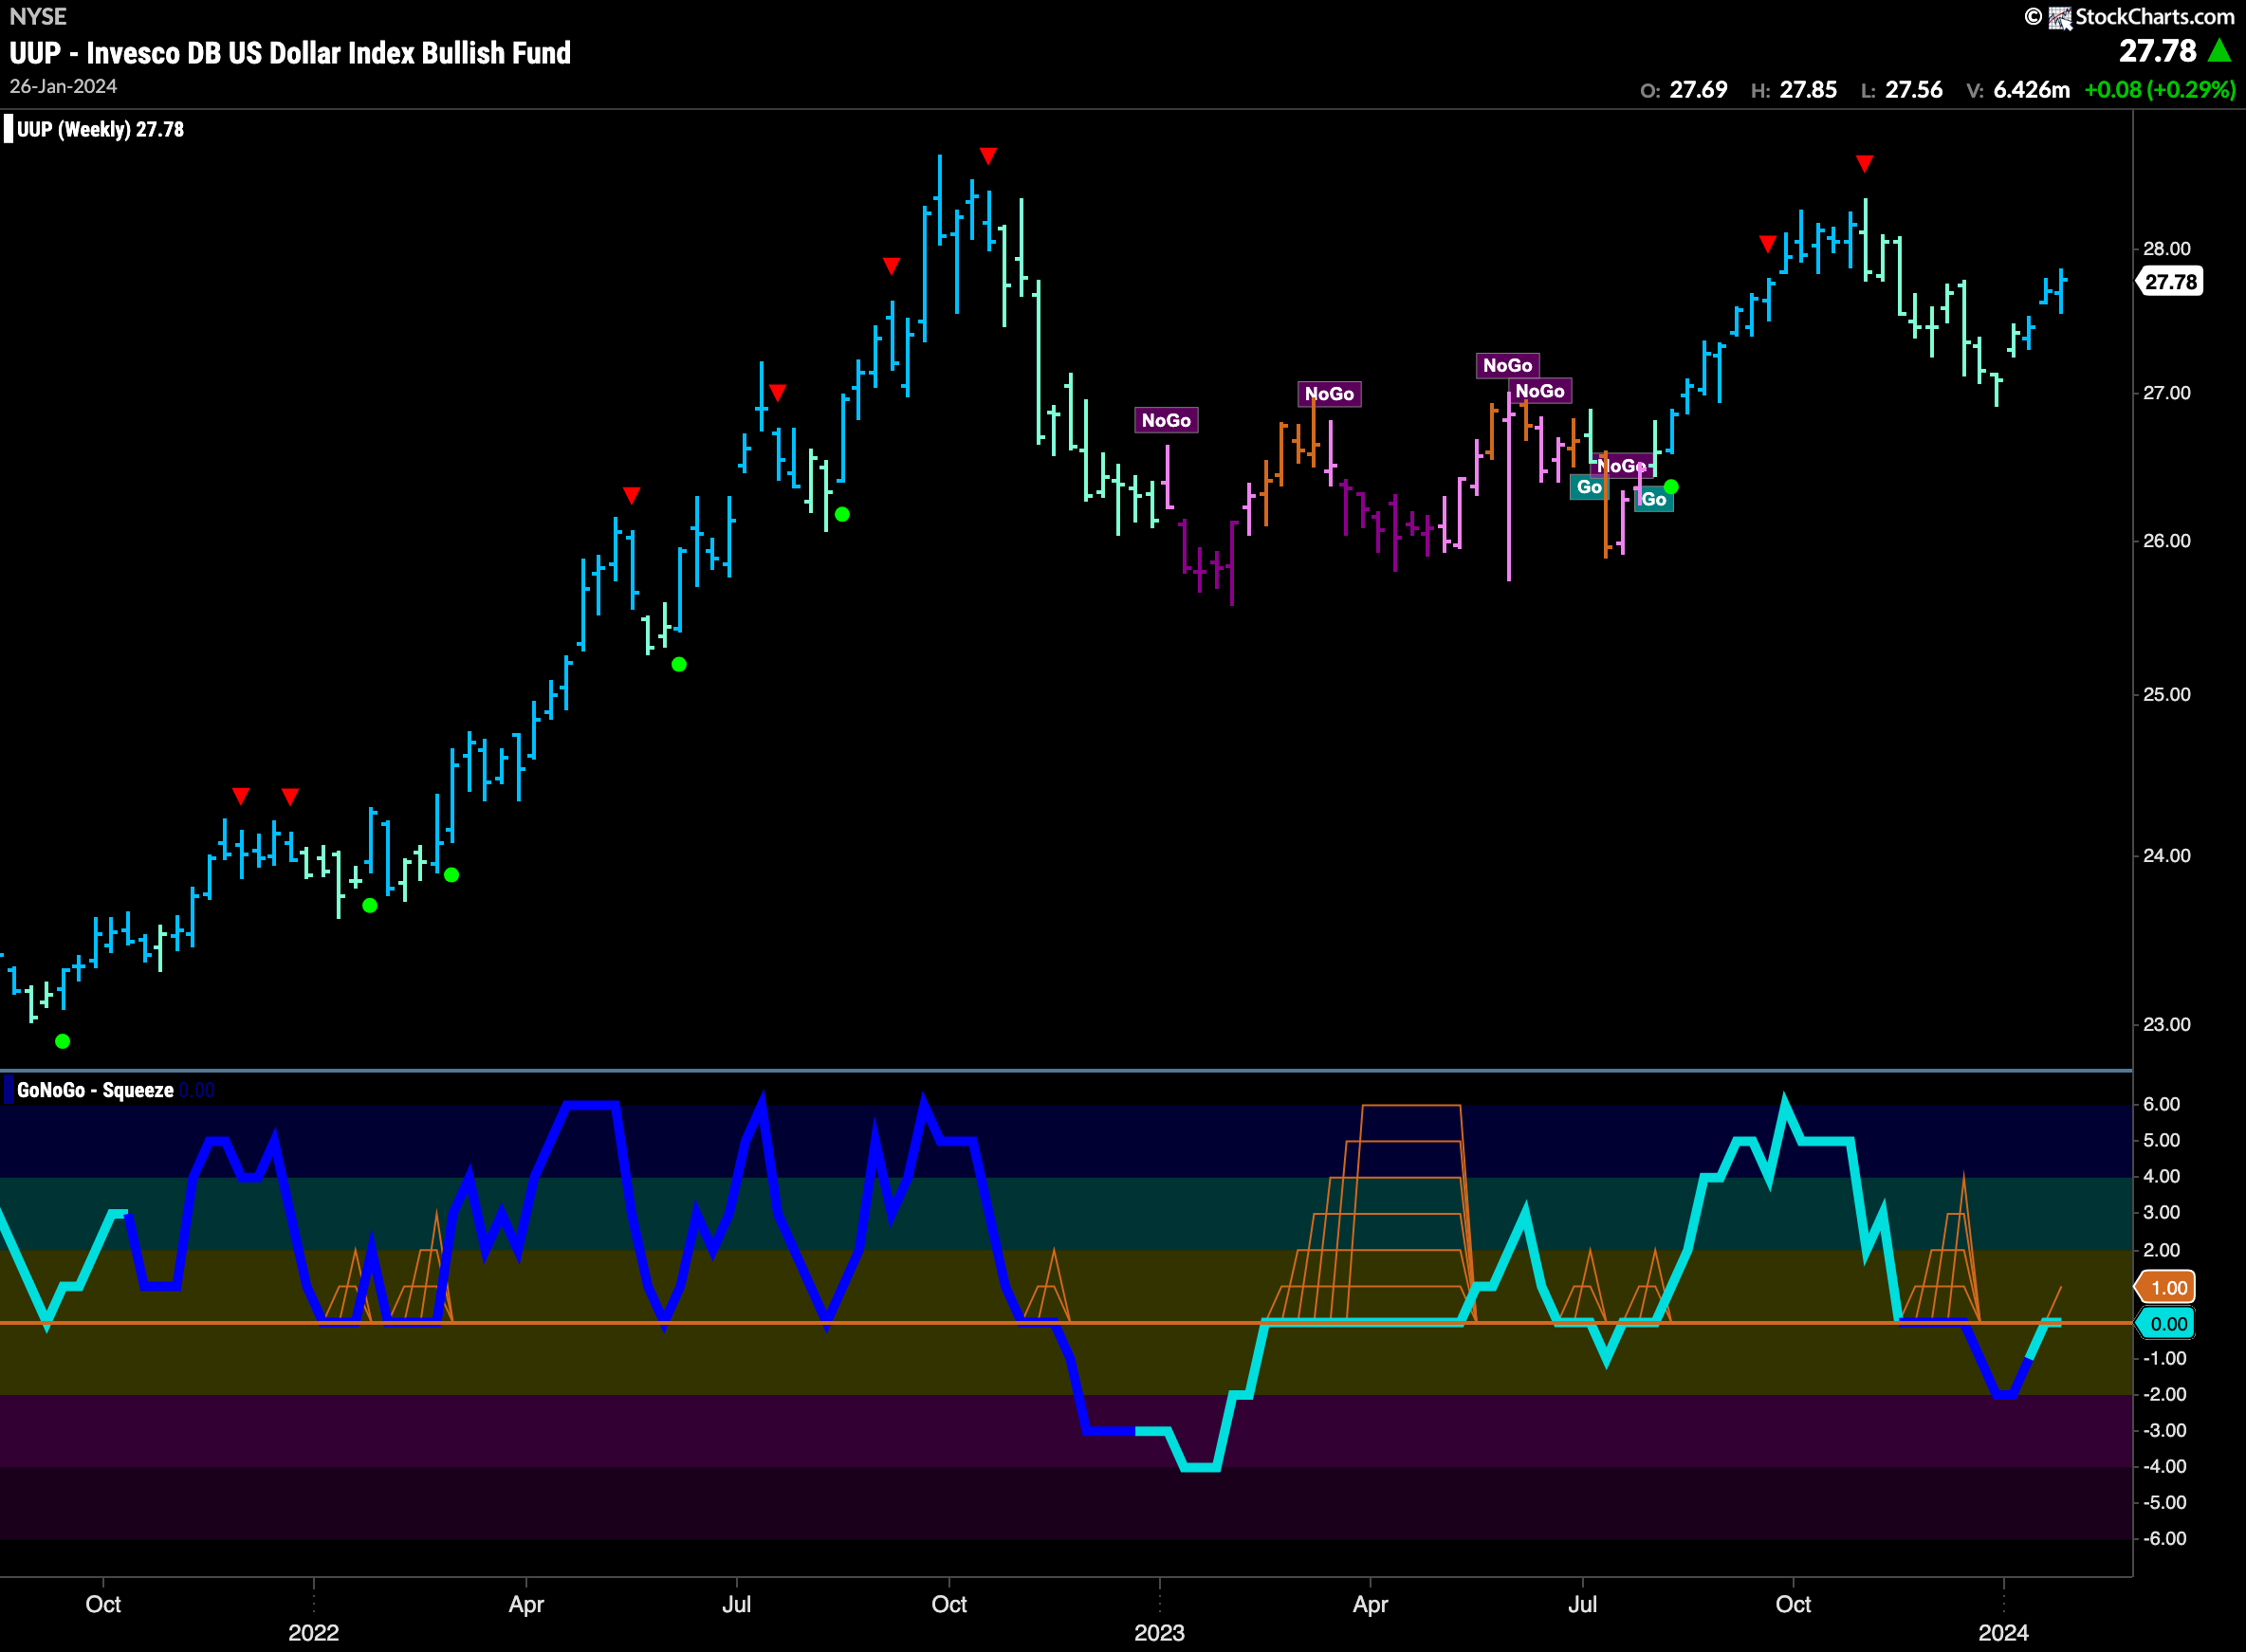2246x1652 pixels.
Task: Click the teal Go label beside the green dot
Action: point(1654,499)
